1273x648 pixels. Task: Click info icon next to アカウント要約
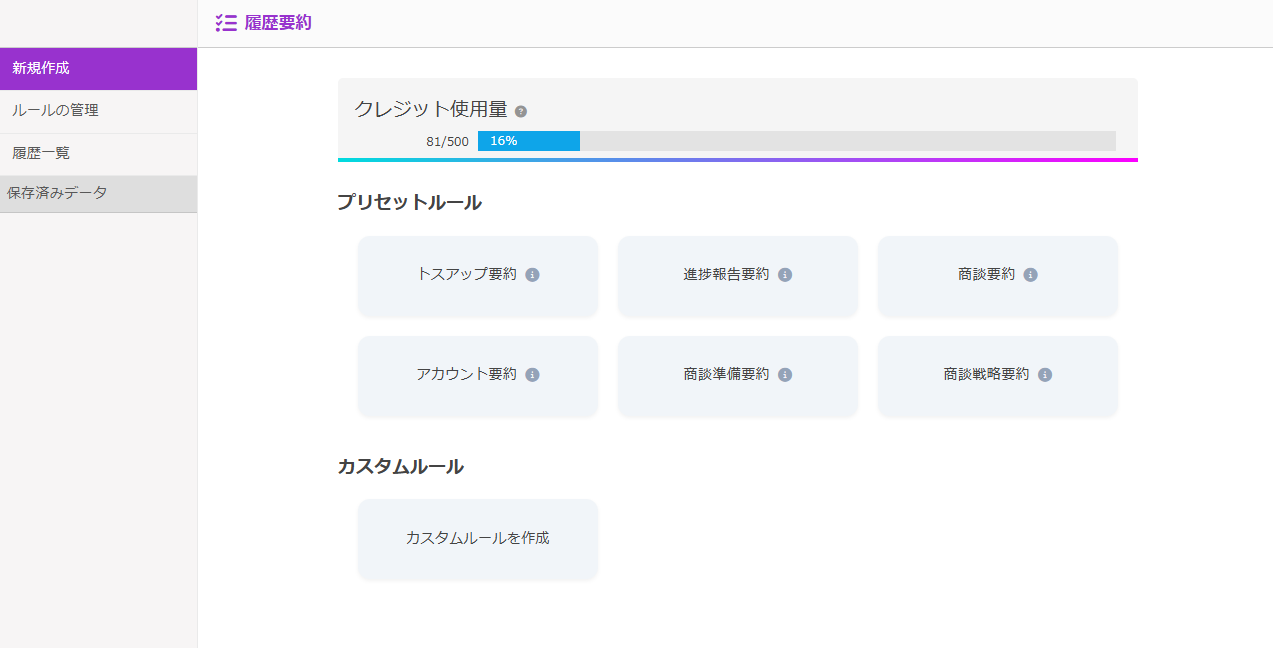(532, 375)
